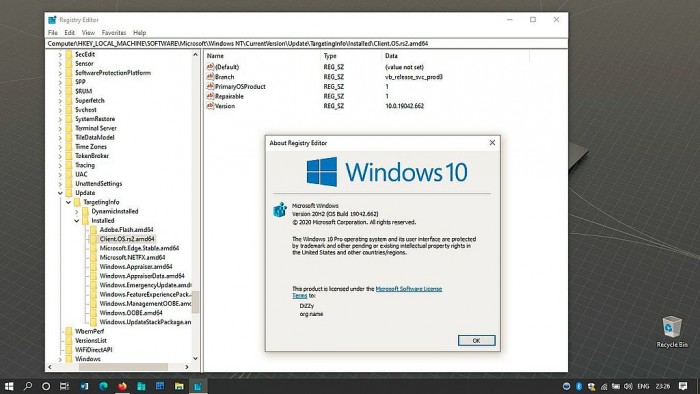Expand the Time Zones key

[x=60, y=147]
